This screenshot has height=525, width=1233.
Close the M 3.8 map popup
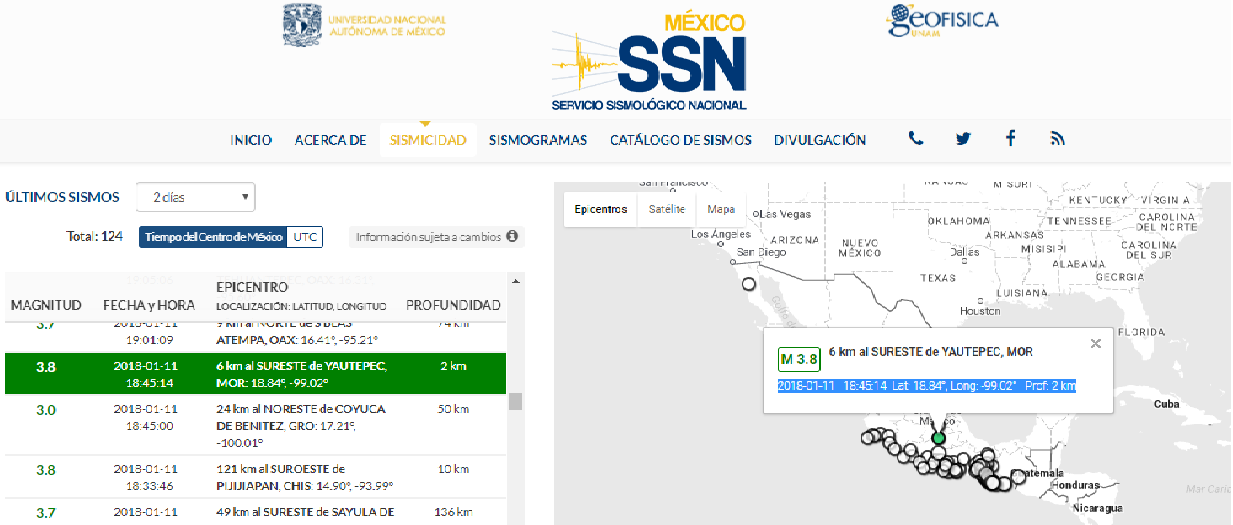point(1096,343)
